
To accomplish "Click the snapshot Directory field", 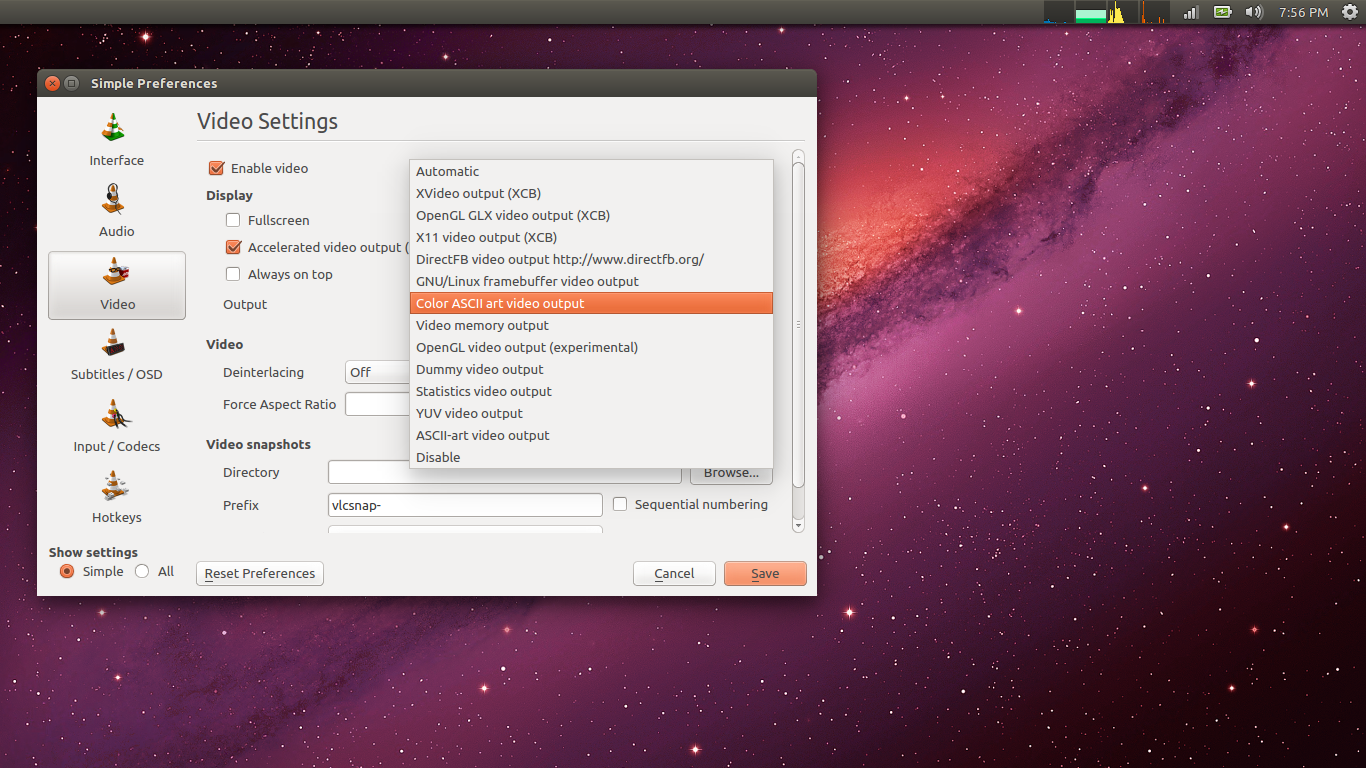I will coord(504,473).
